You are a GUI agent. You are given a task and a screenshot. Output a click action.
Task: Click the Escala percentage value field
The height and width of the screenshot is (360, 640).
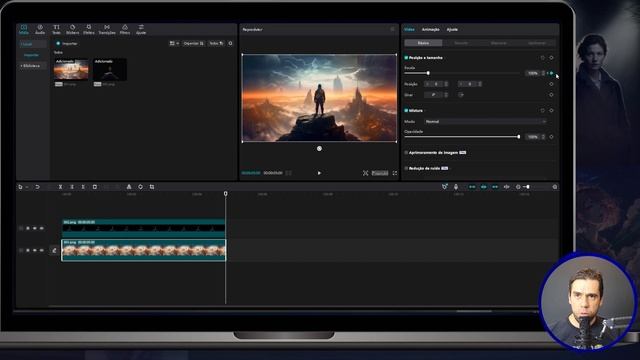532,73
